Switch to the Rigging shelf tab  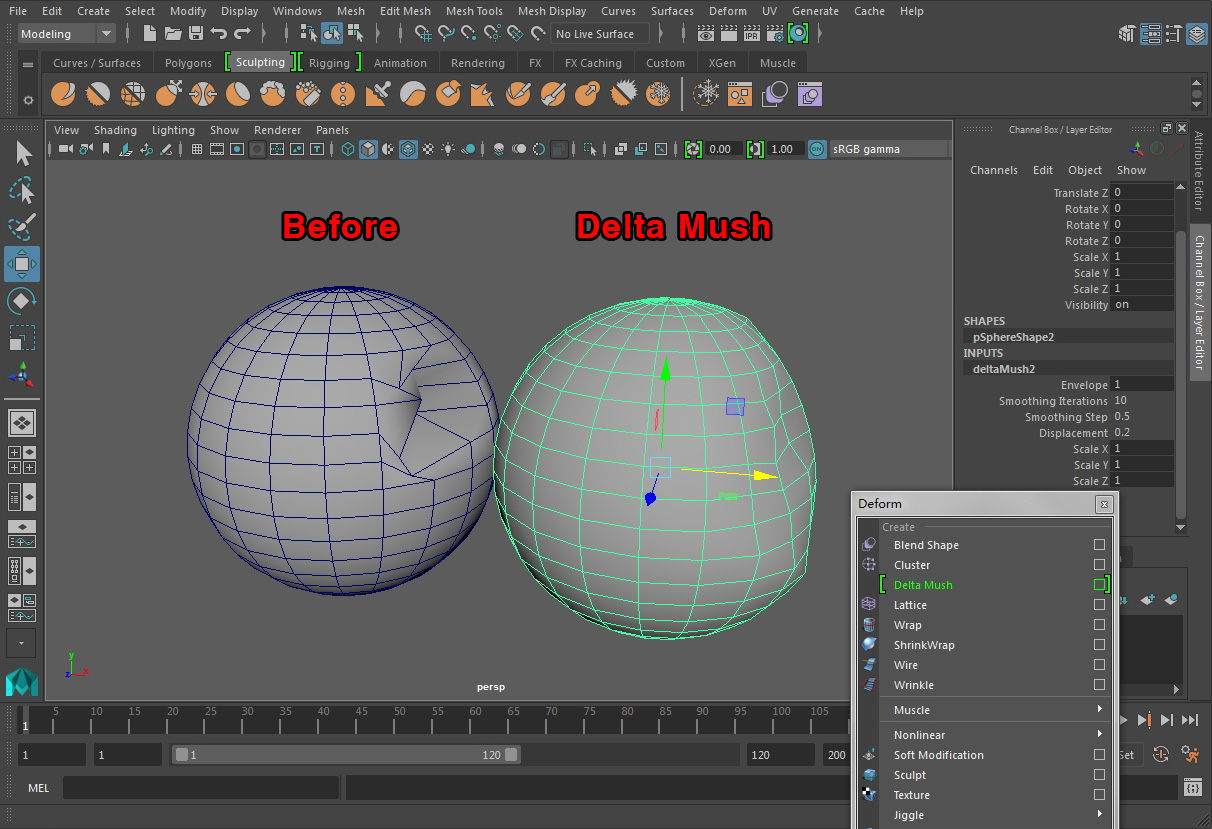[329, 63]
